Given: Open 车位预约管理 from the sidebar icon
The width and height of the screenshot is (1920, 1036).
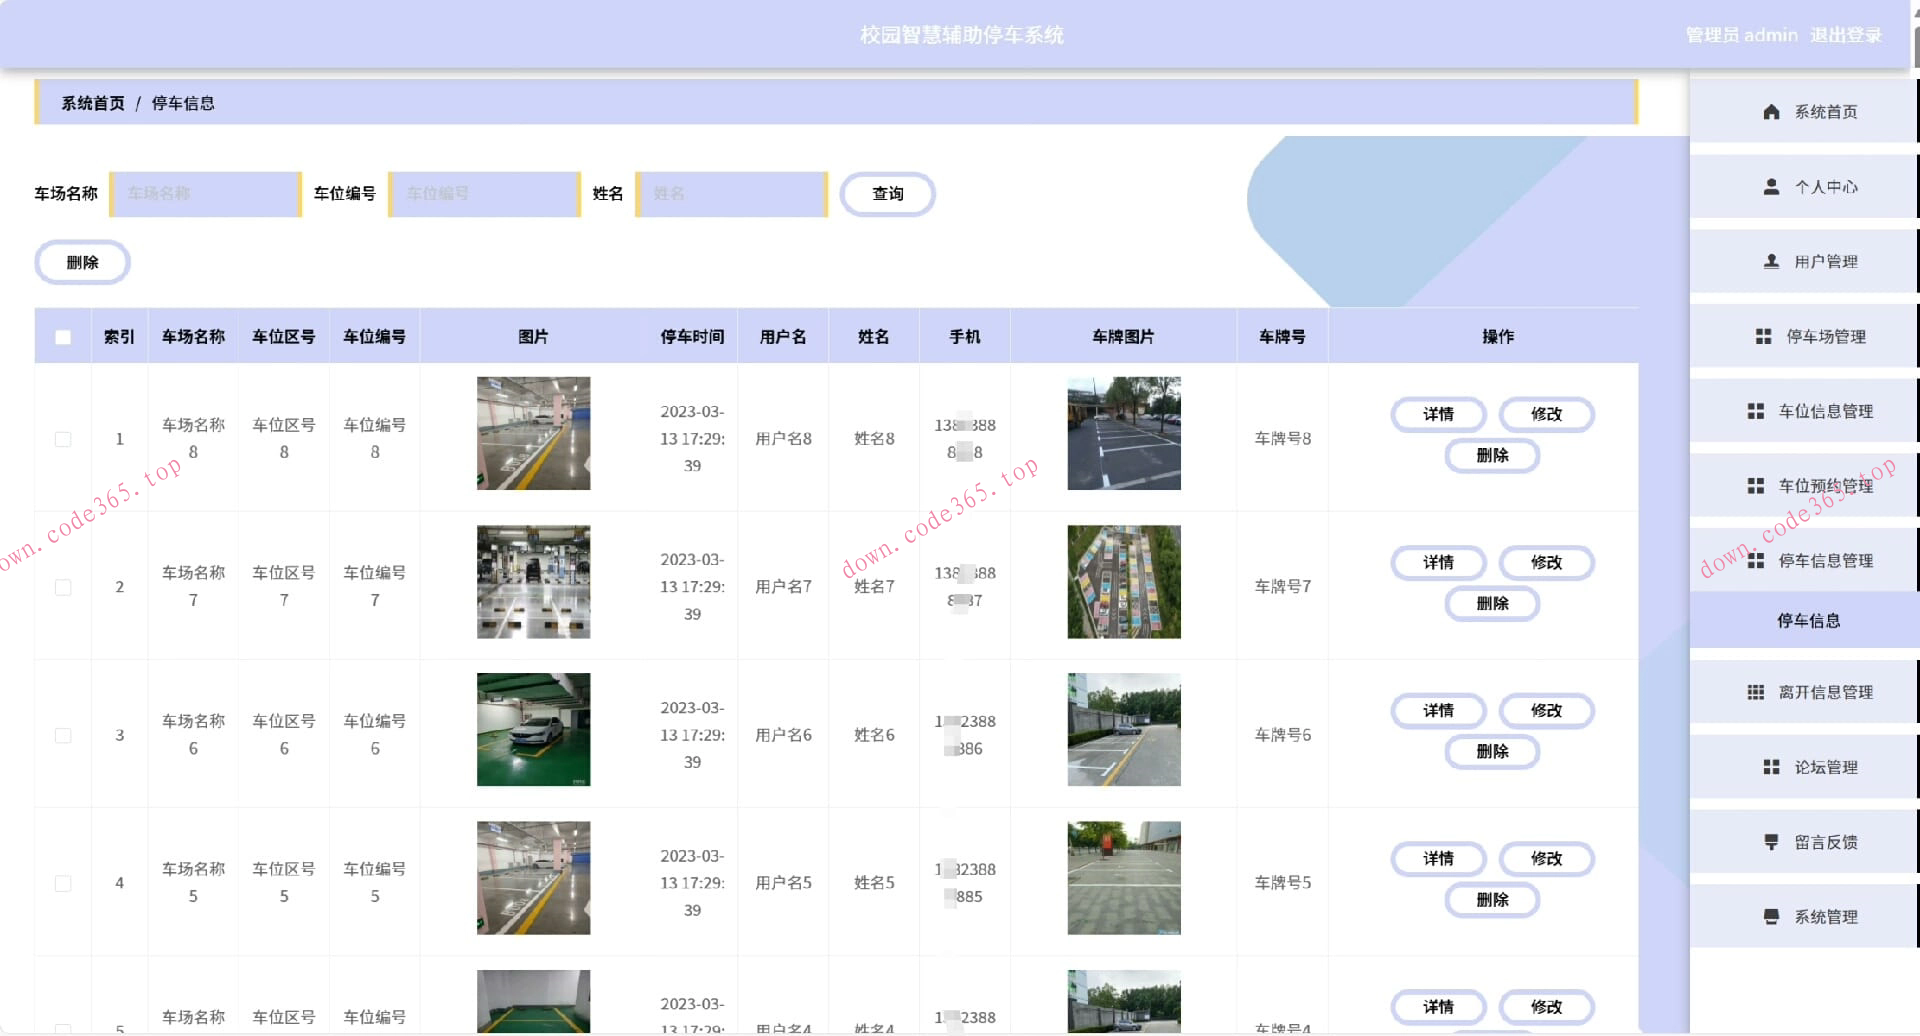Looking at the screenshot, I should (x=1756, y=485).
